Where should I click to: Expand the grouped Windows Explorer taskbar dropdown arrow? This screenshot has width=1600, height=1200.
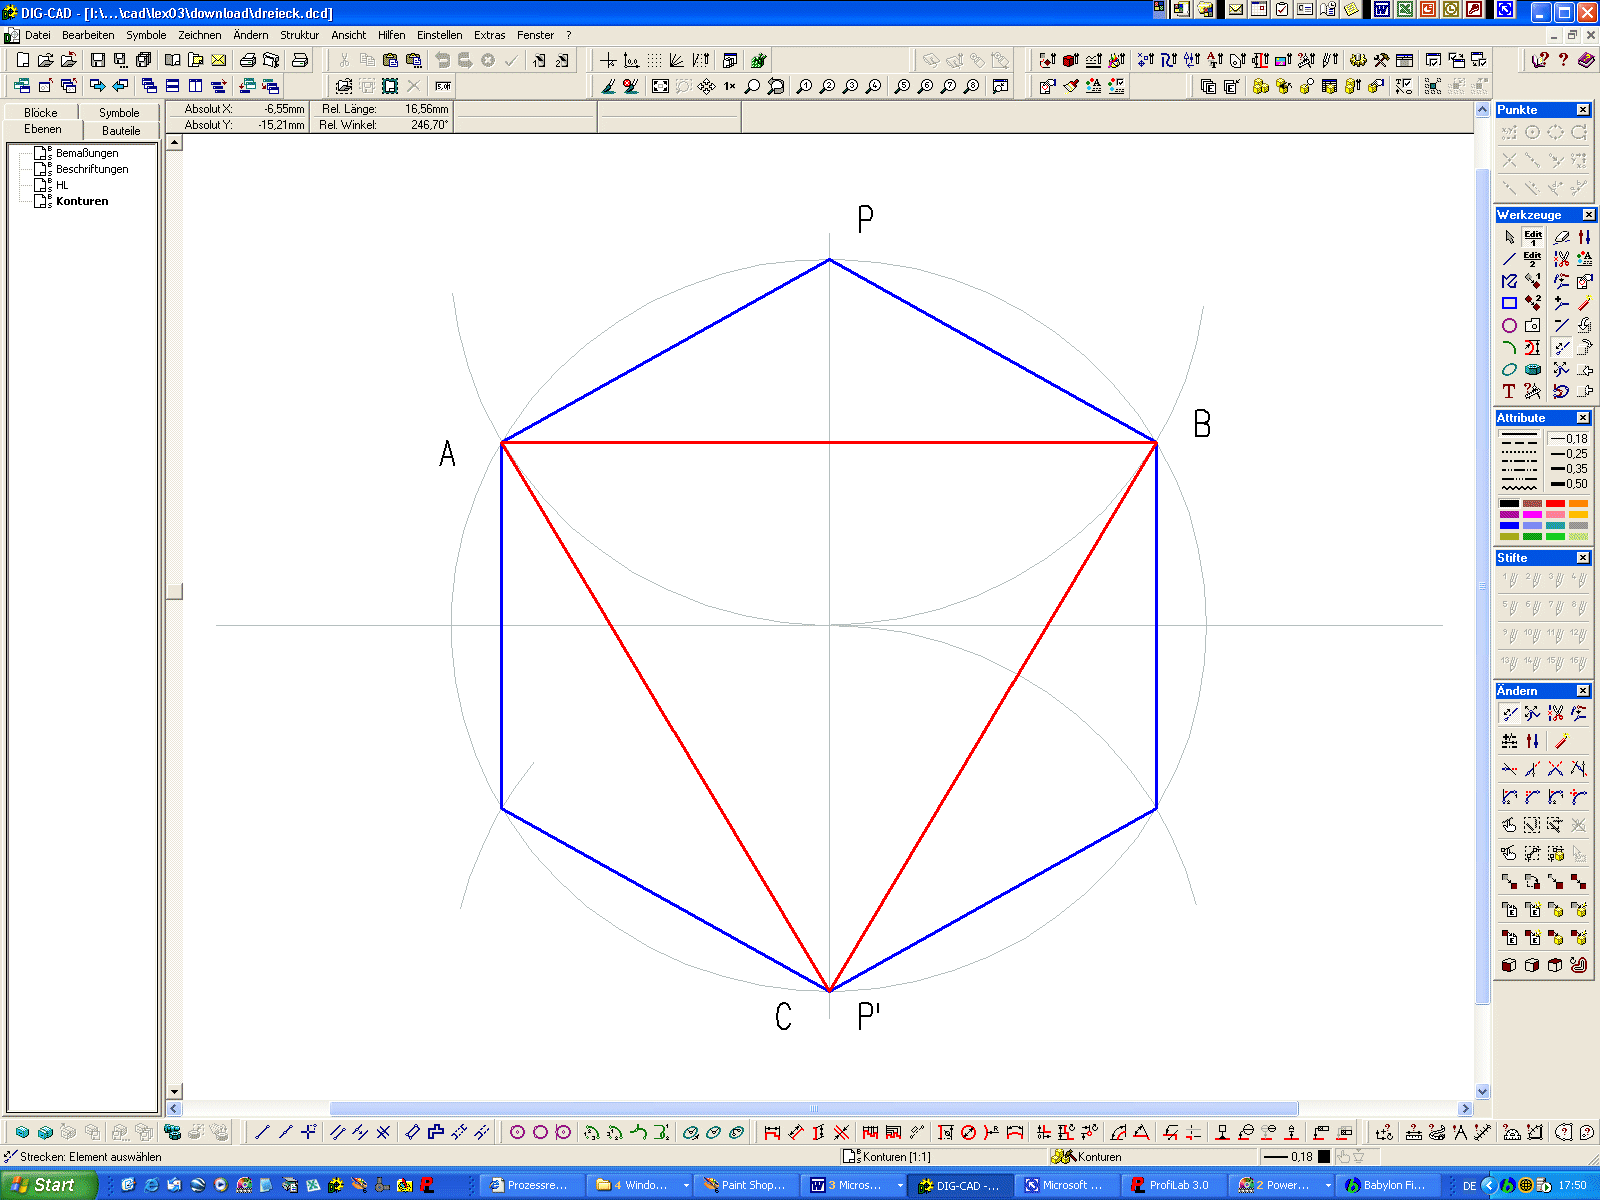[686, 1185]
